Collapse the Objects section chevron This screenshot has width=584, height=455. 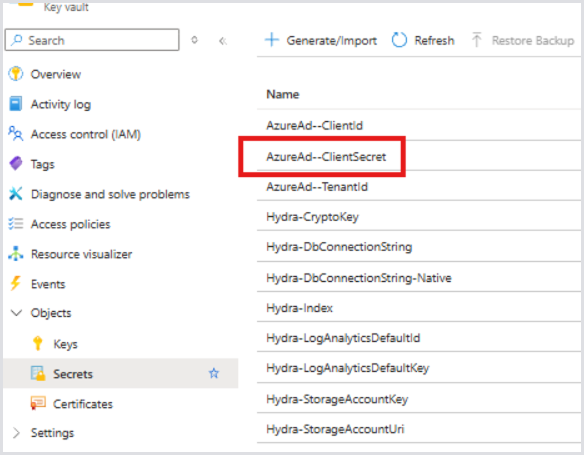point(16,313)
